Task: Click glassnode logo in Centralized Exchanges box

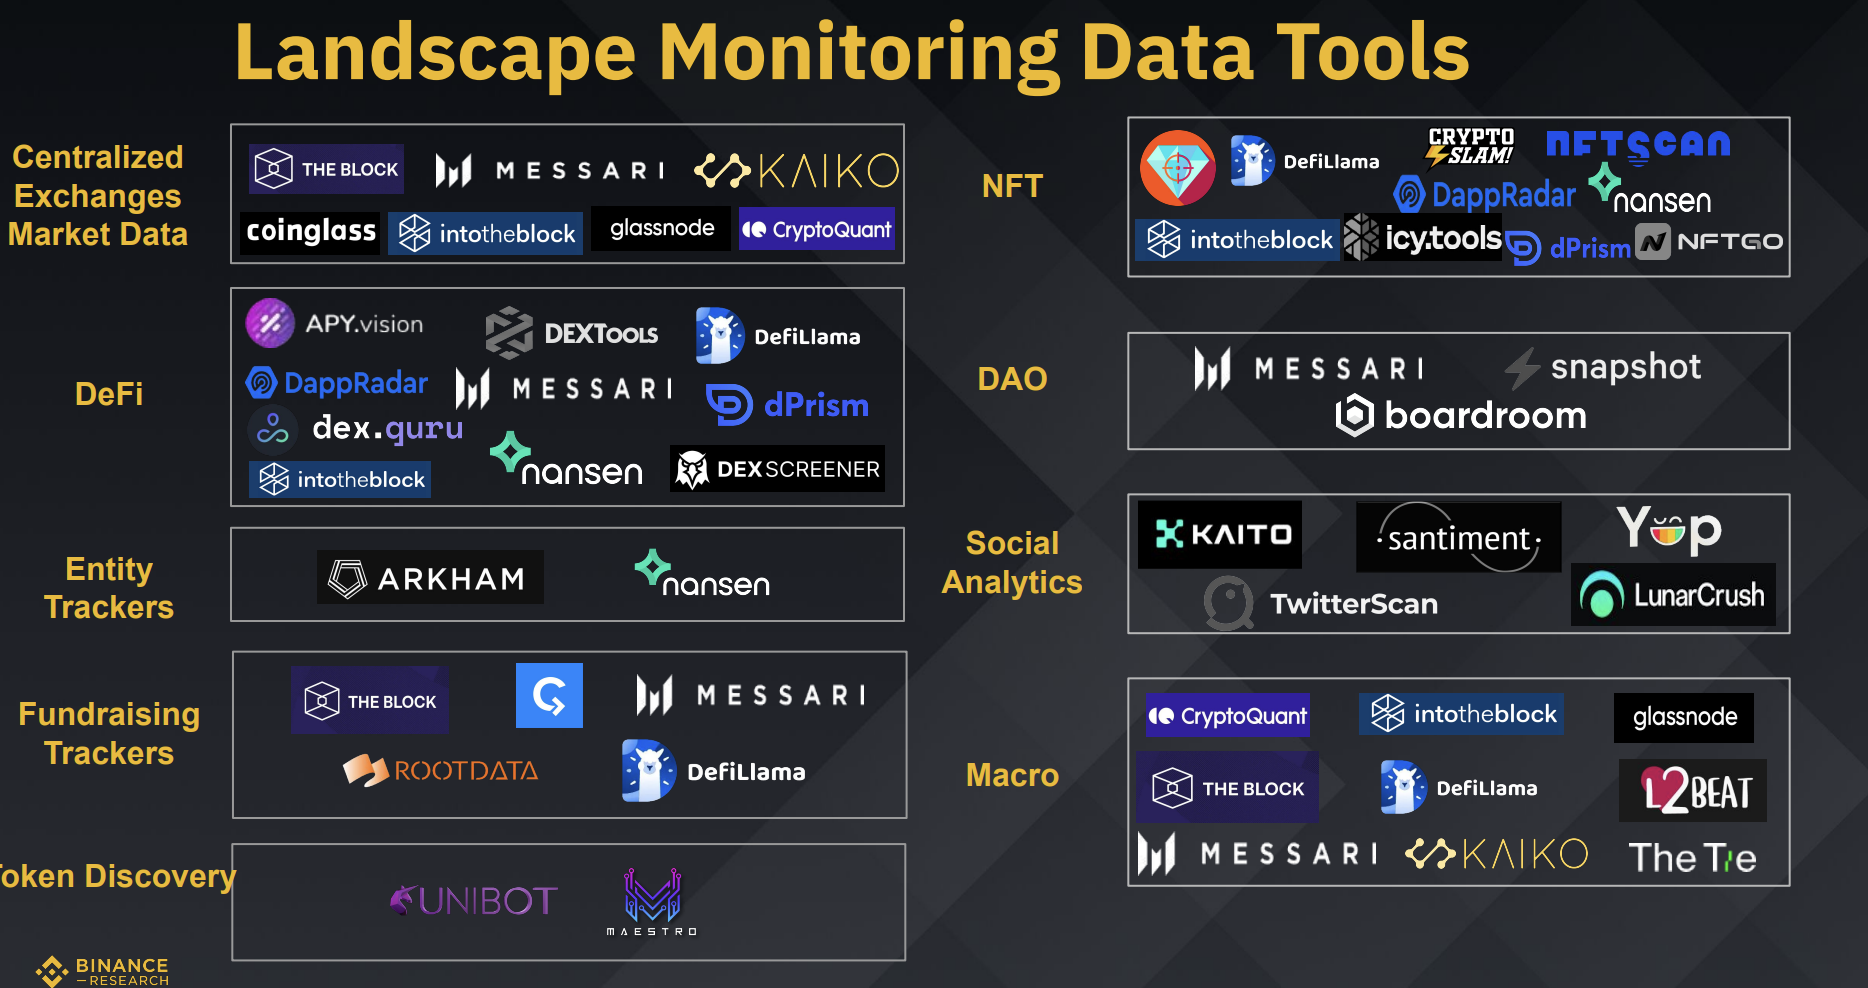Action: click(x=661, y=228)
